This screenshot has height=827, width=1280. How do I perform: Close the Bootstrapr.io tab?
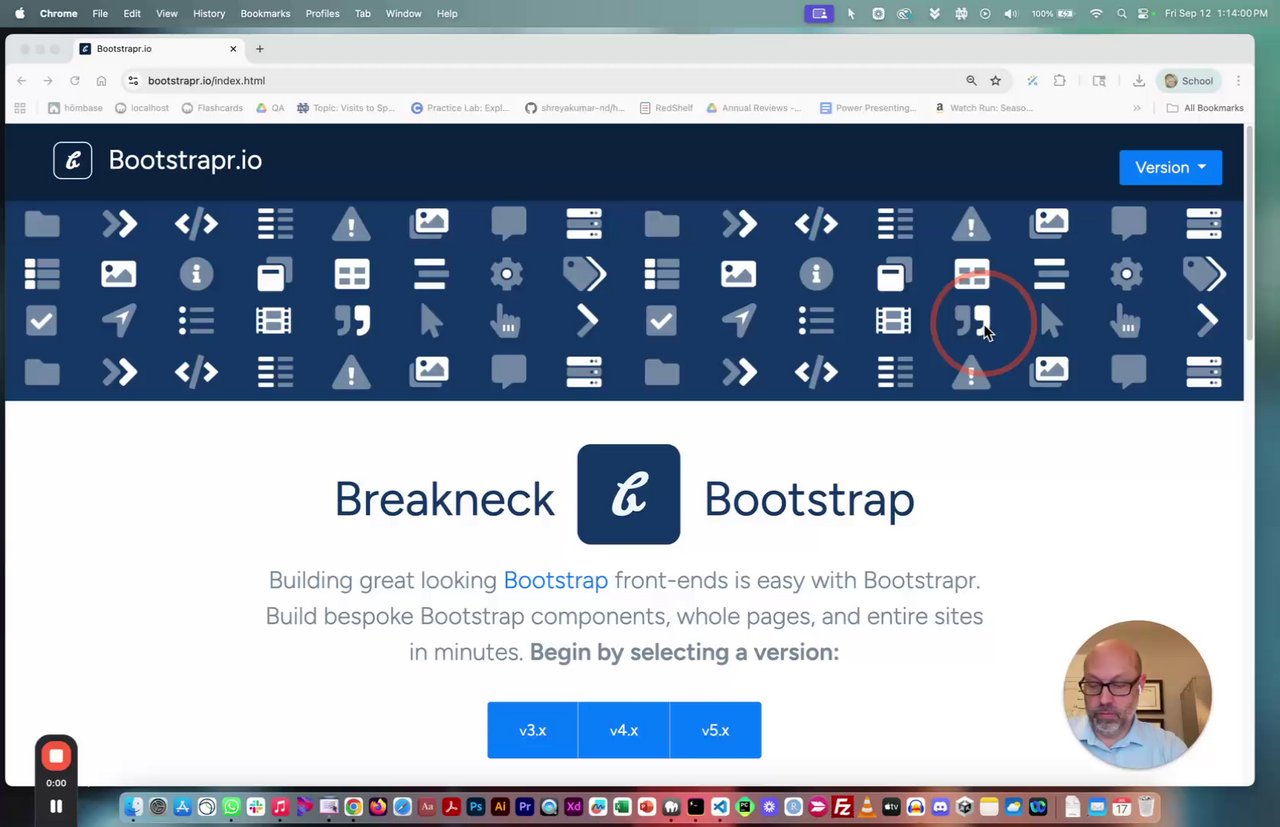(x=233, y=49)
